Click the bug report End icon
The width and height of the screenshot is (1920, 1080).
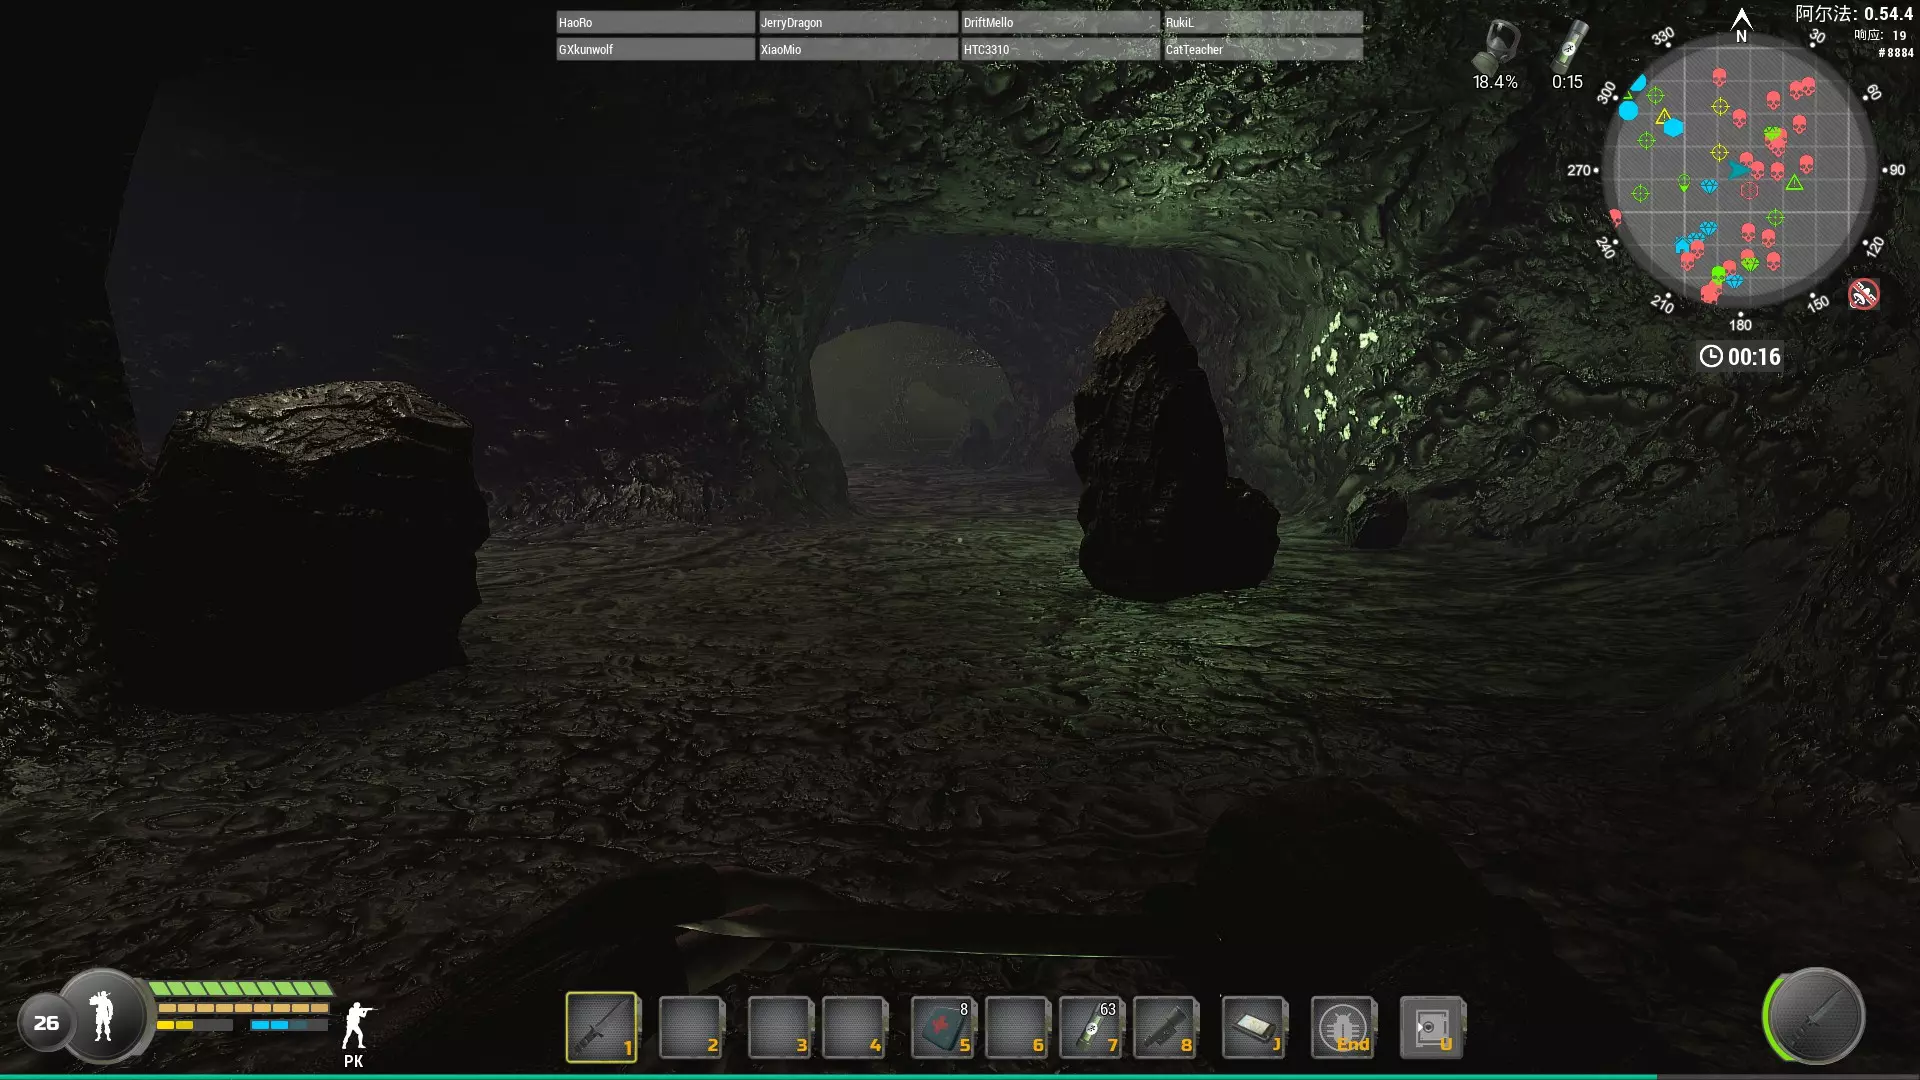(x=1342, y=1027)
